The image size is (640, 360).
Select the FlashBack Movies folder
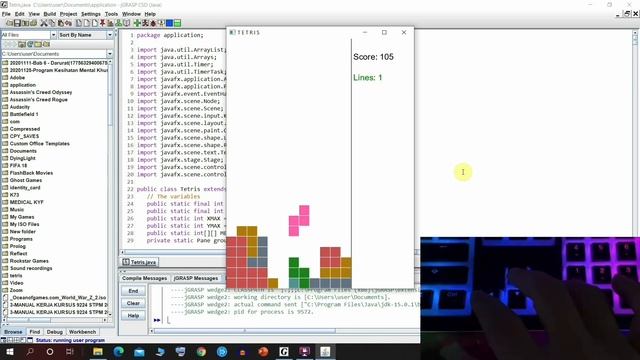point(31,173)
